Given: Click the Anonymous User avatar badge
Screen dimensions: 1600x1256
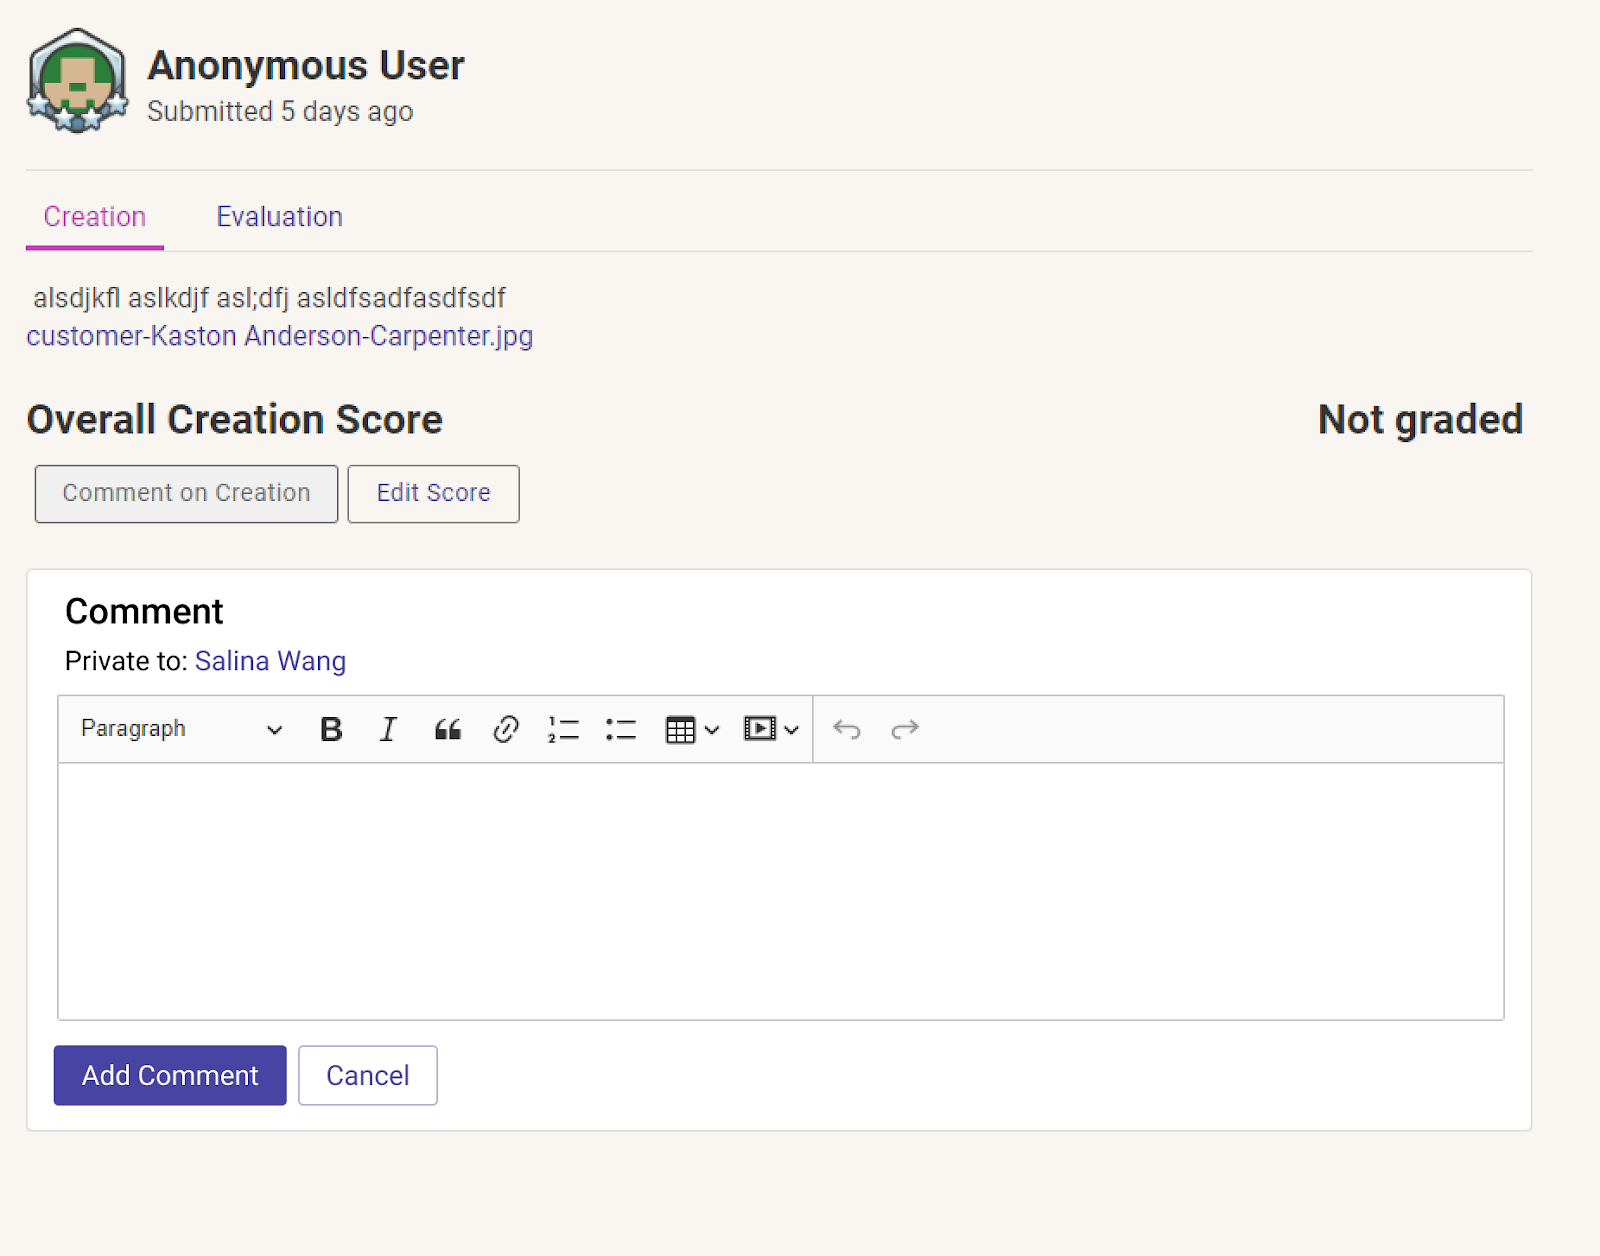Looking at the screenshot, I should (x=77, y=81).
